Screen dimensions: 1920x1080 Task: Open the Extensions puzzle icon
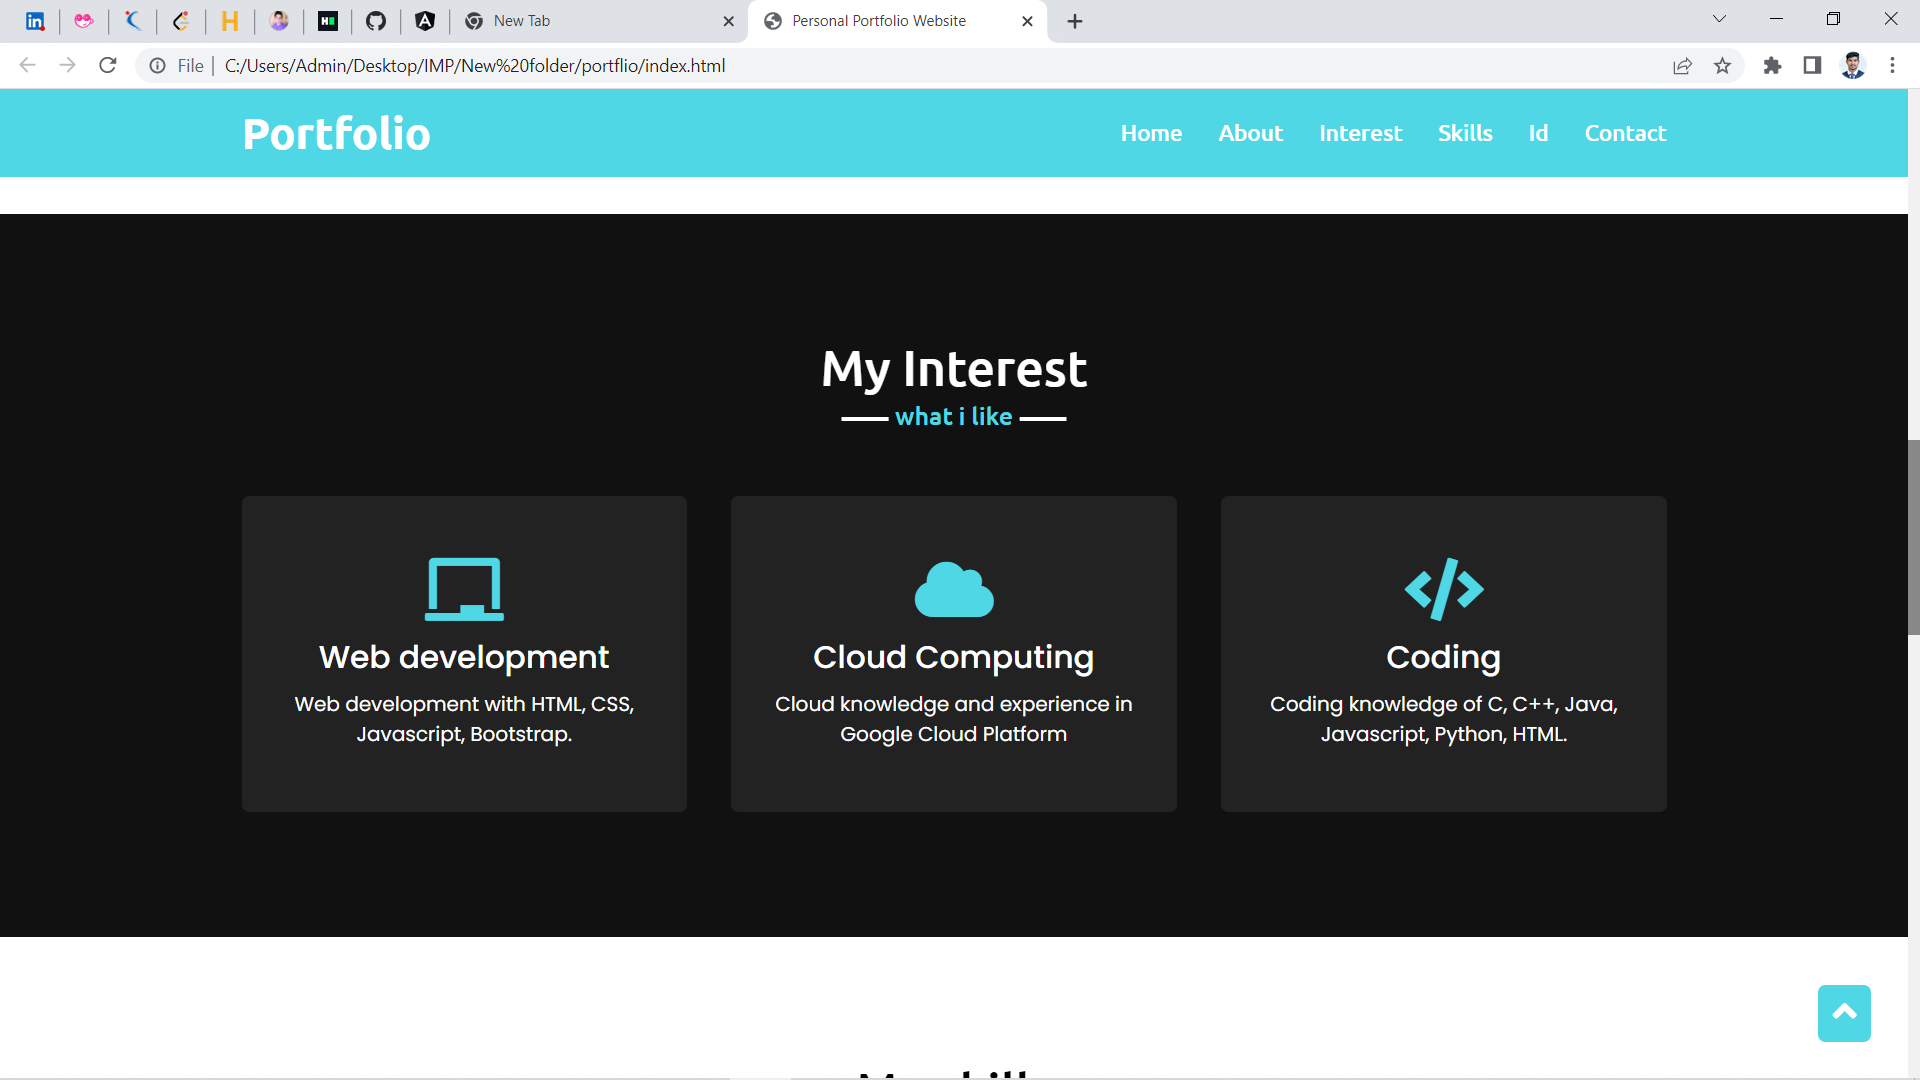pyautogui.click(x=1772, y=66)
